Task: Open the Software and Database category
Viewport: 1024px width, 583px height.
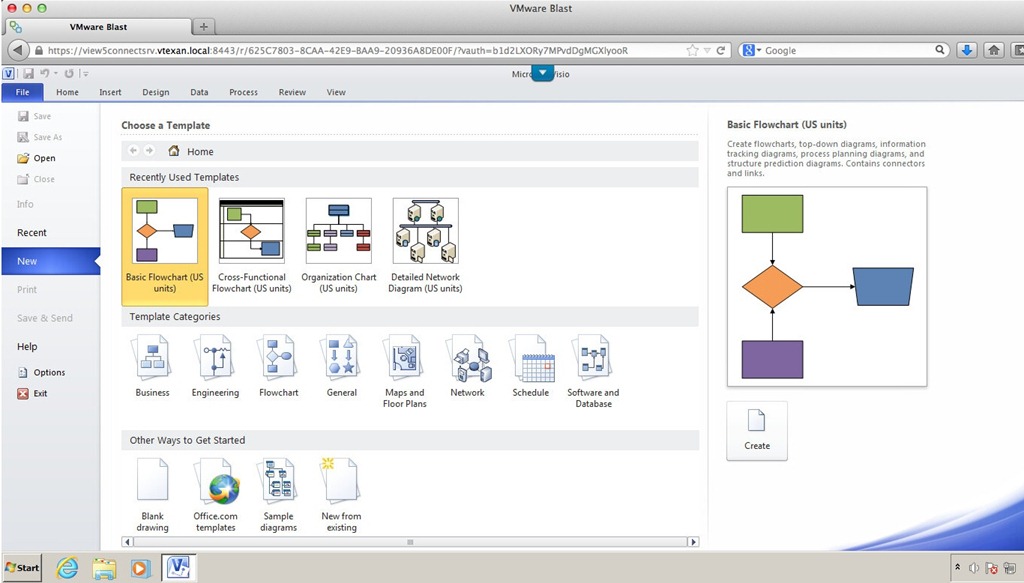Action: tap(593, 370)
